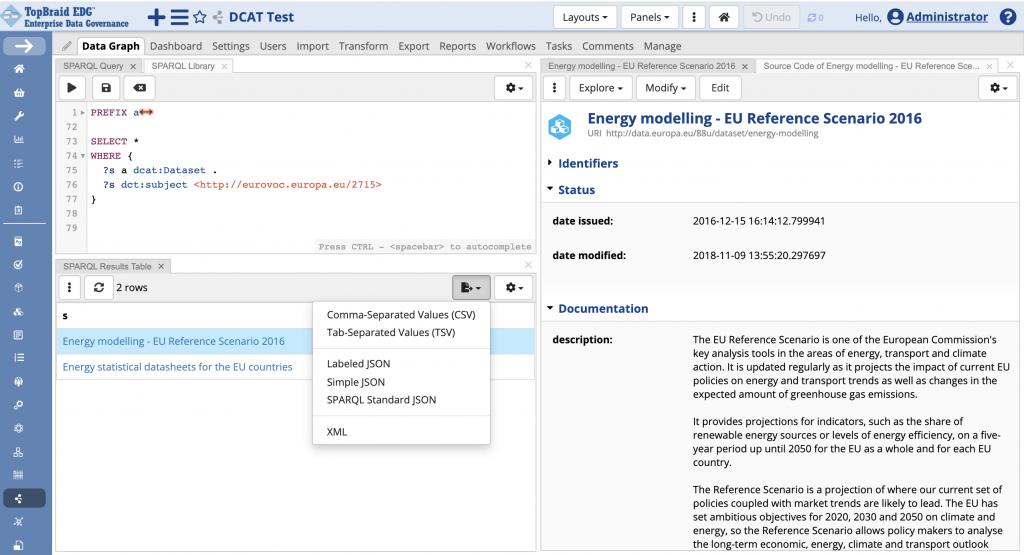Save the SPARQL query with disk icon
The height and width of the screenshot is (555, 1024).
click(x=106, y=87)
